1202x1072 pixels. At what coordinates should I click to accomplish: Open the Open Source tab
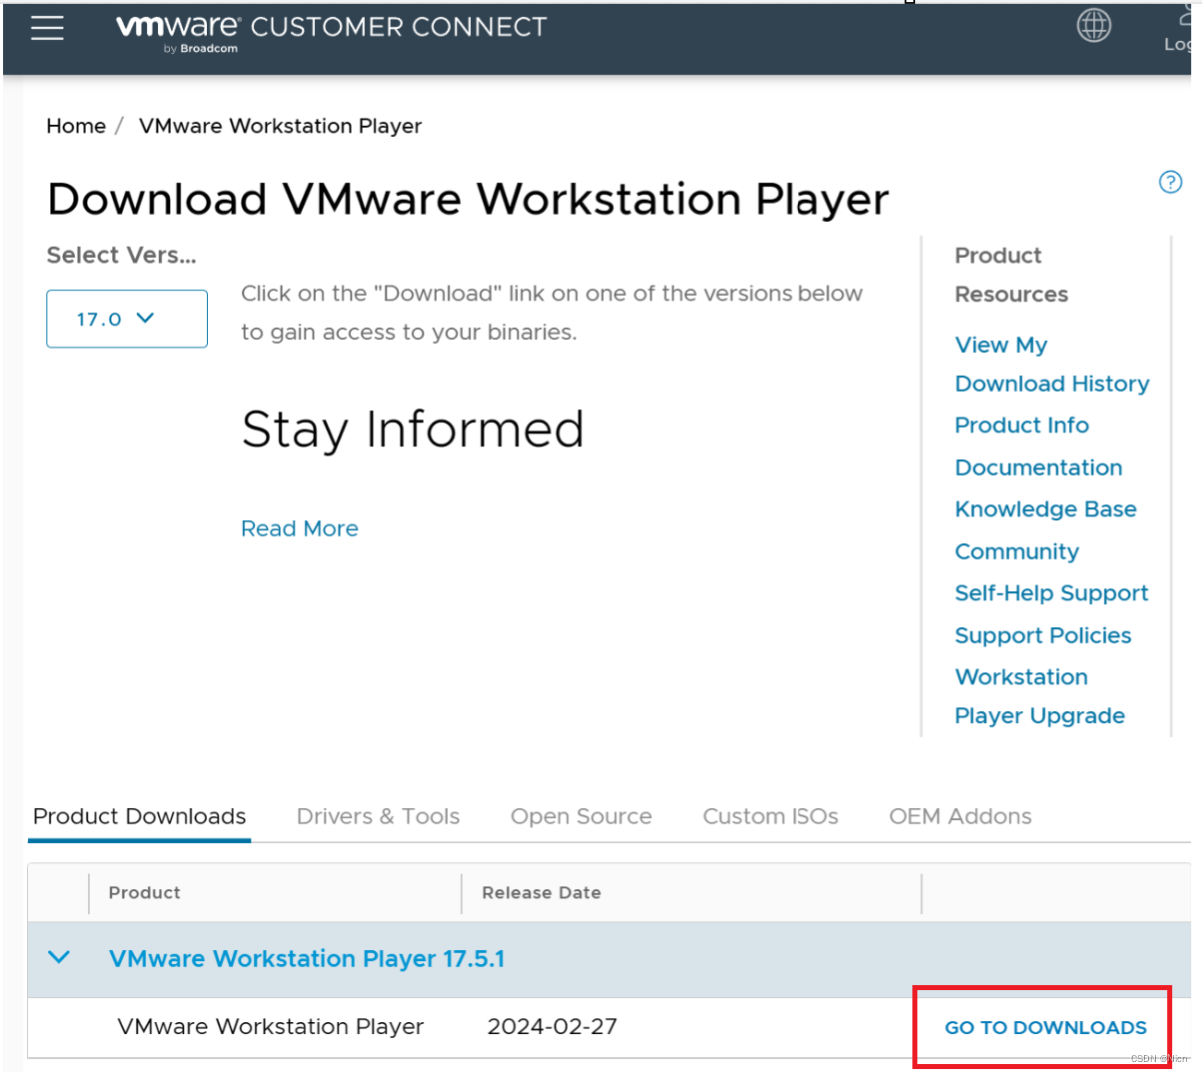[x=580, y=816]
